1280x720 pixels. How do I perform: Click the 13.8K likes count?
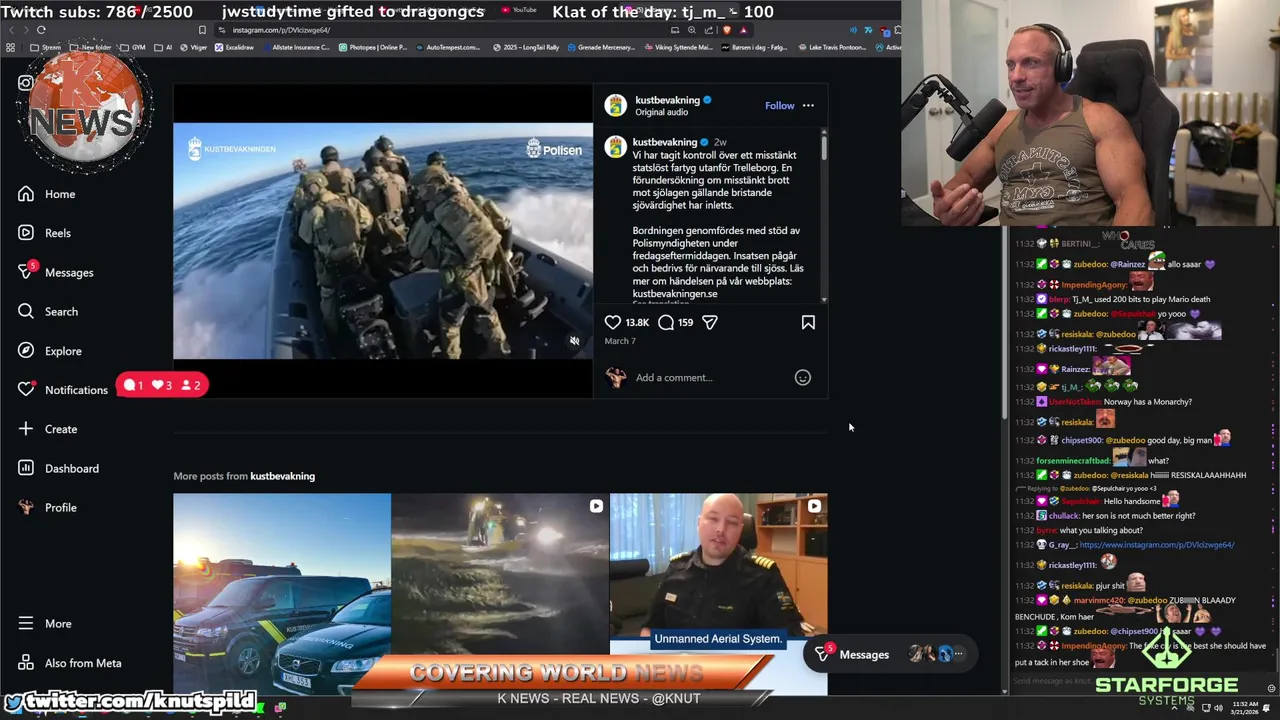point(637,322)
